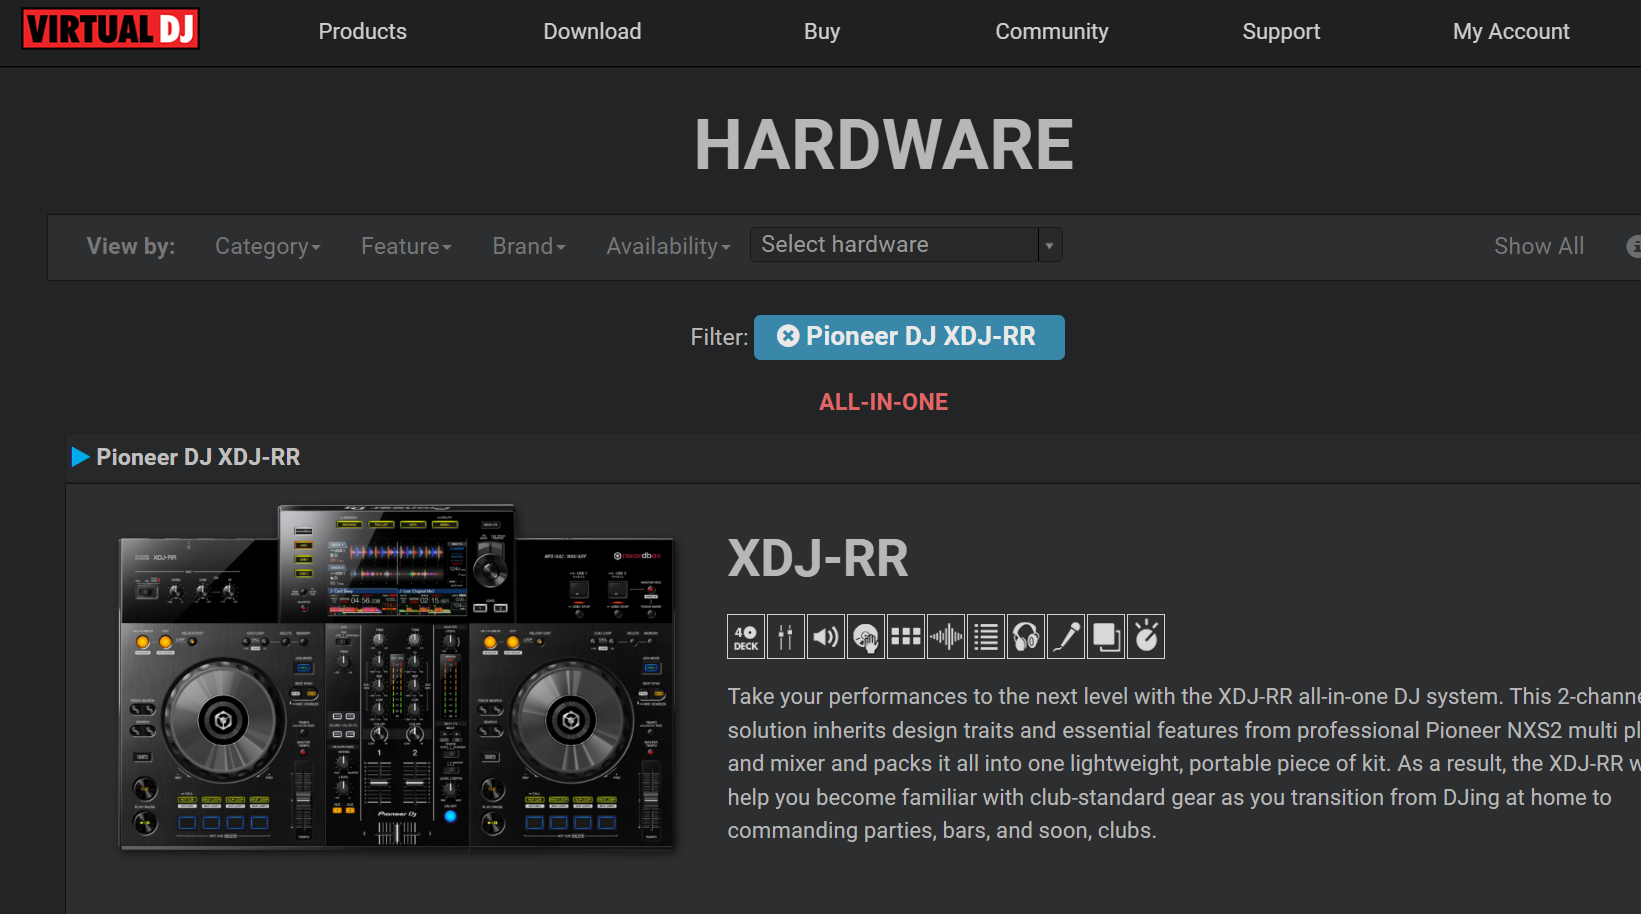This screenshot has width=1641, height=914.
Task: Click the waveform display feature icon
Action: (946, 637)
